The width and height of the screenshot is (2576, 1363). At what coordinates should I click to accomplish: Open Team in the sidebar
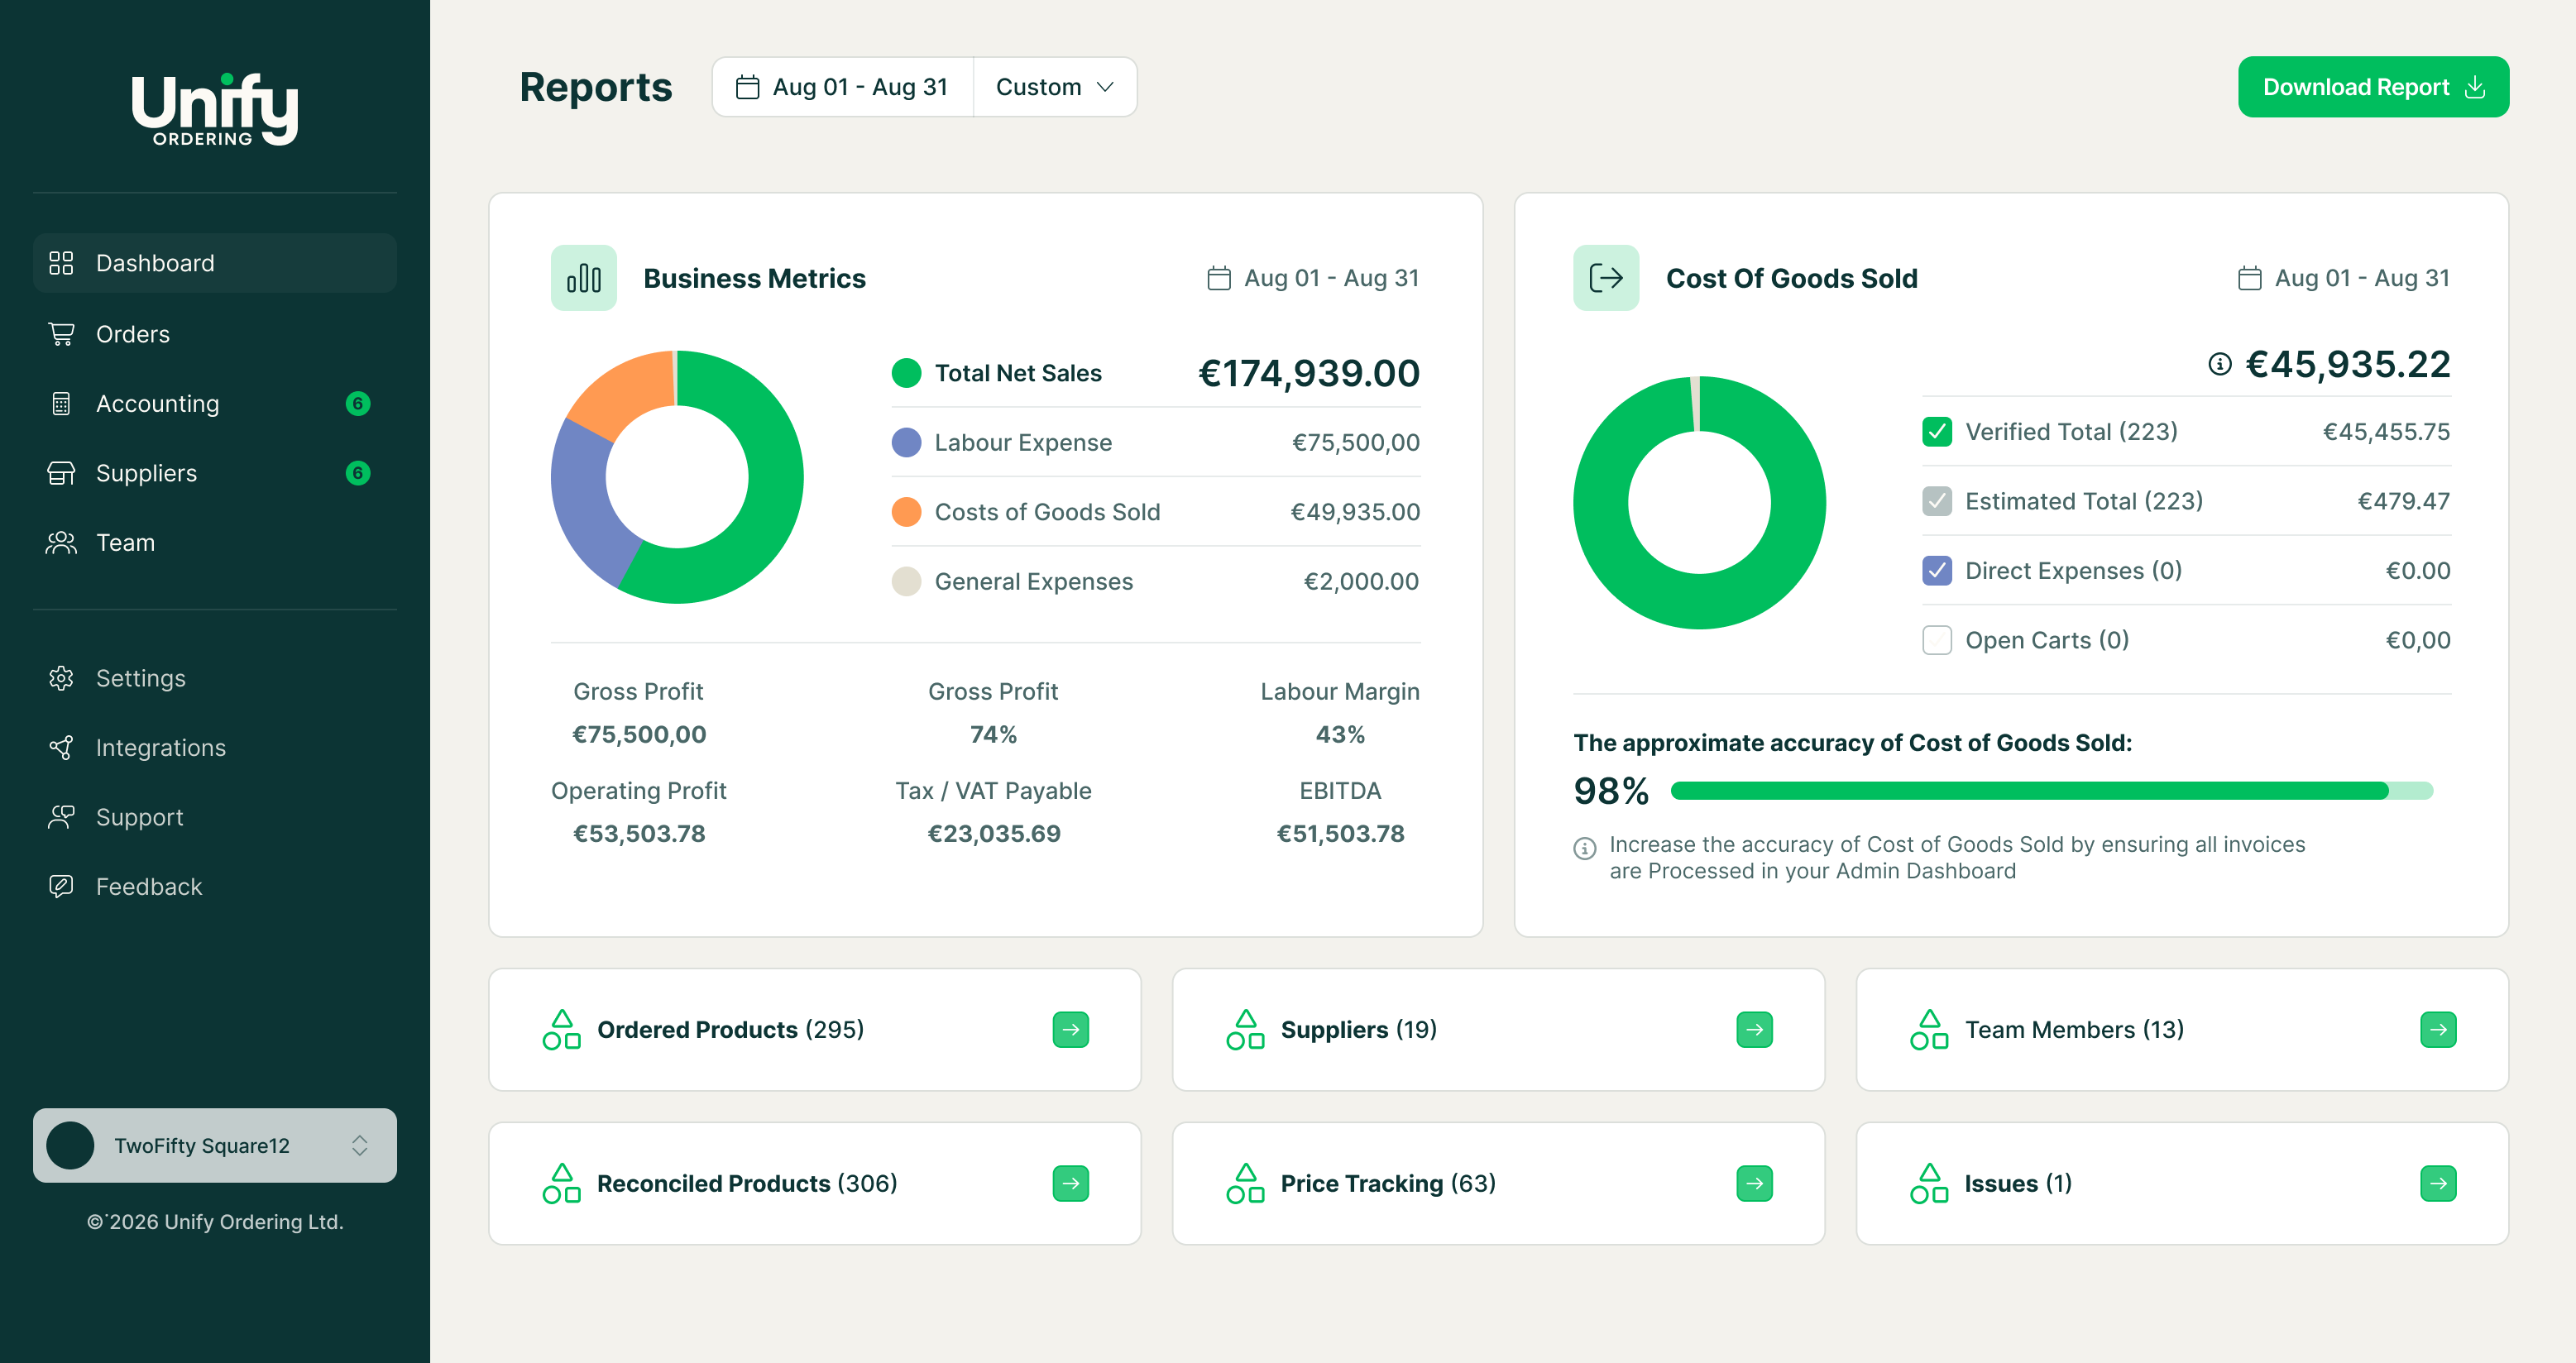(215, 543)
